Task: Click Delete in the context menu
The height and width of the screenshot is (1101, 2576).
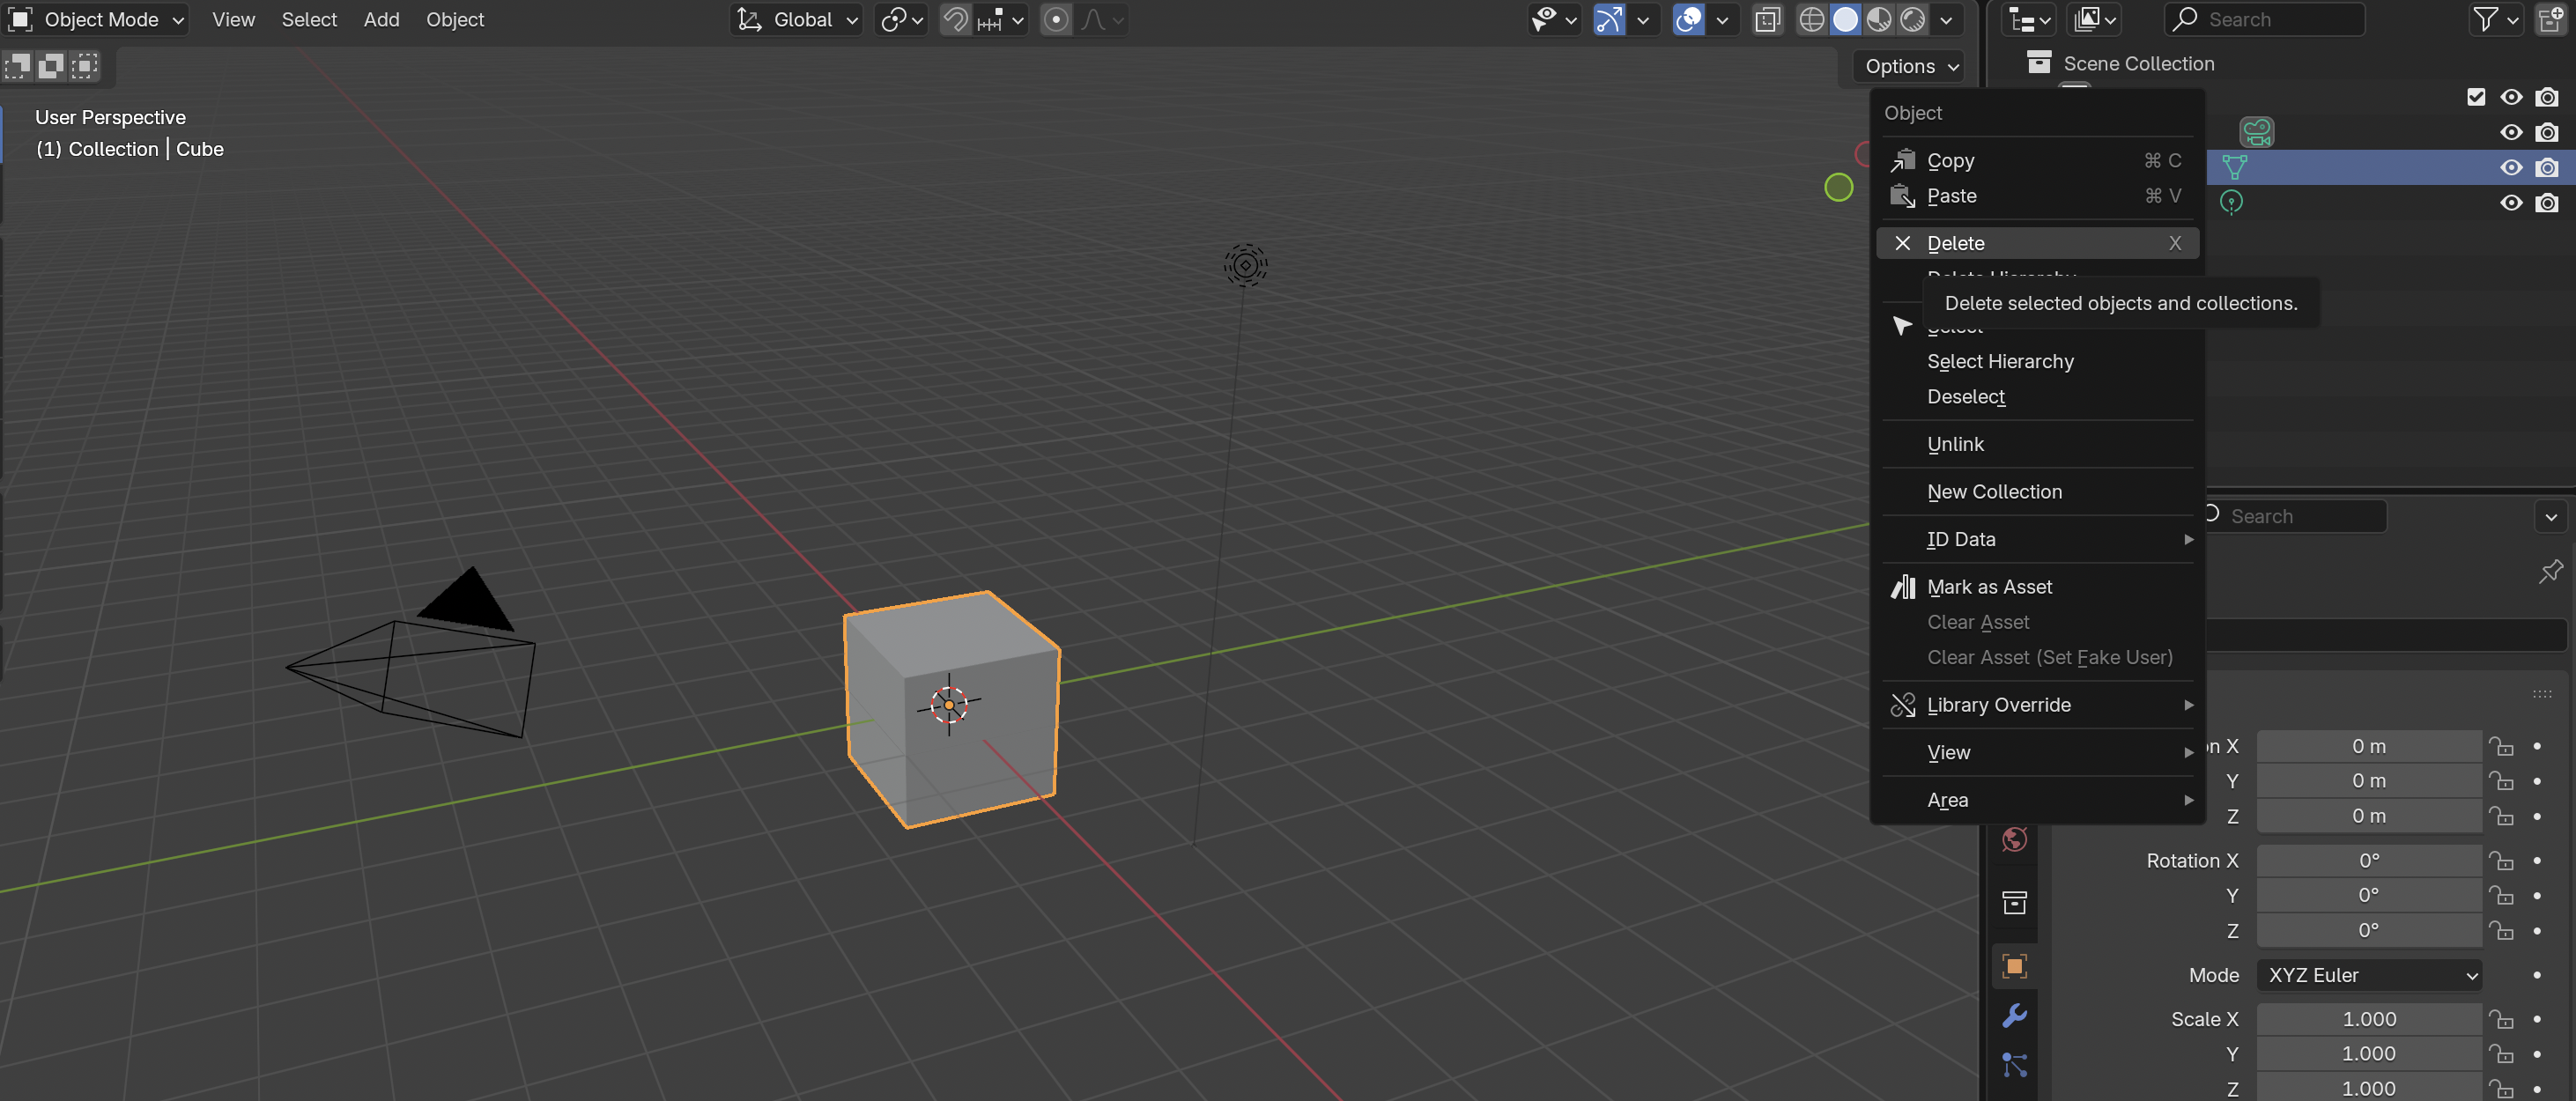Action: point(2037,243)
